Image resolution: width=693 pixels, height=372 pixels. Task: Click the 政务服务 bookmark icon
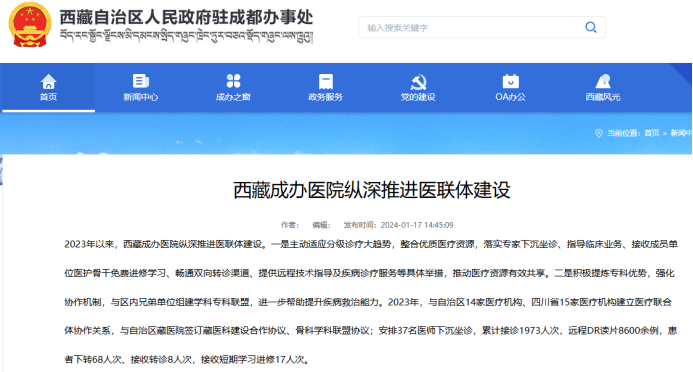tap(326, 81)
